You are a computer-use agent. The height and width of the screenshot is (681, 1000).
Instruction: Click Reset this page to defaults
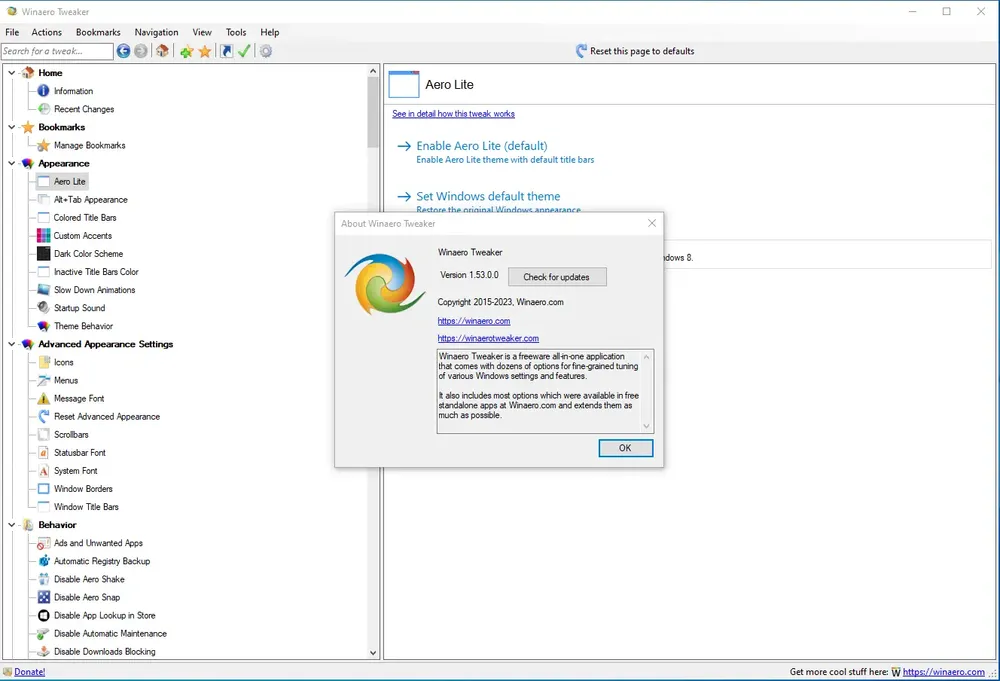[635, 51]
